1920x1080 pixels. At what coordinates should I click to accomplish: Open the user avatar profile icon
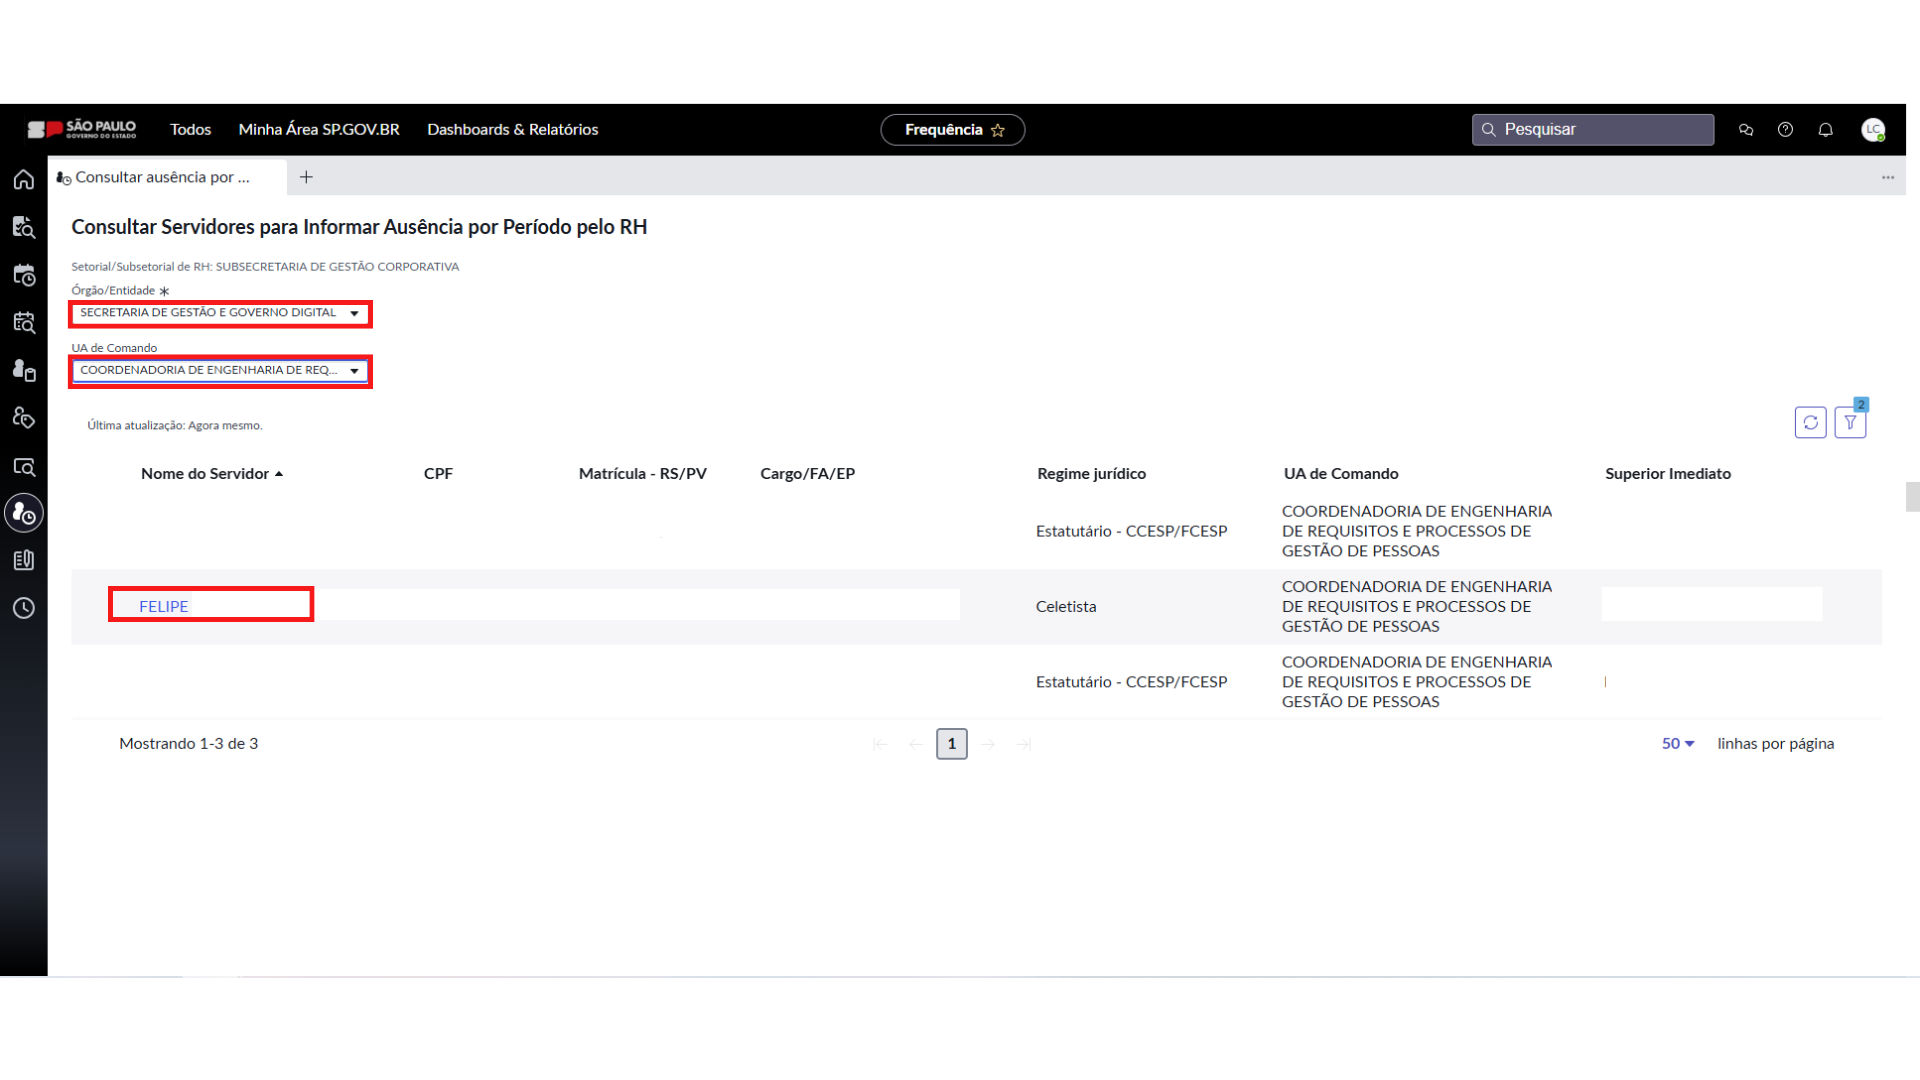pos(1873,130)
